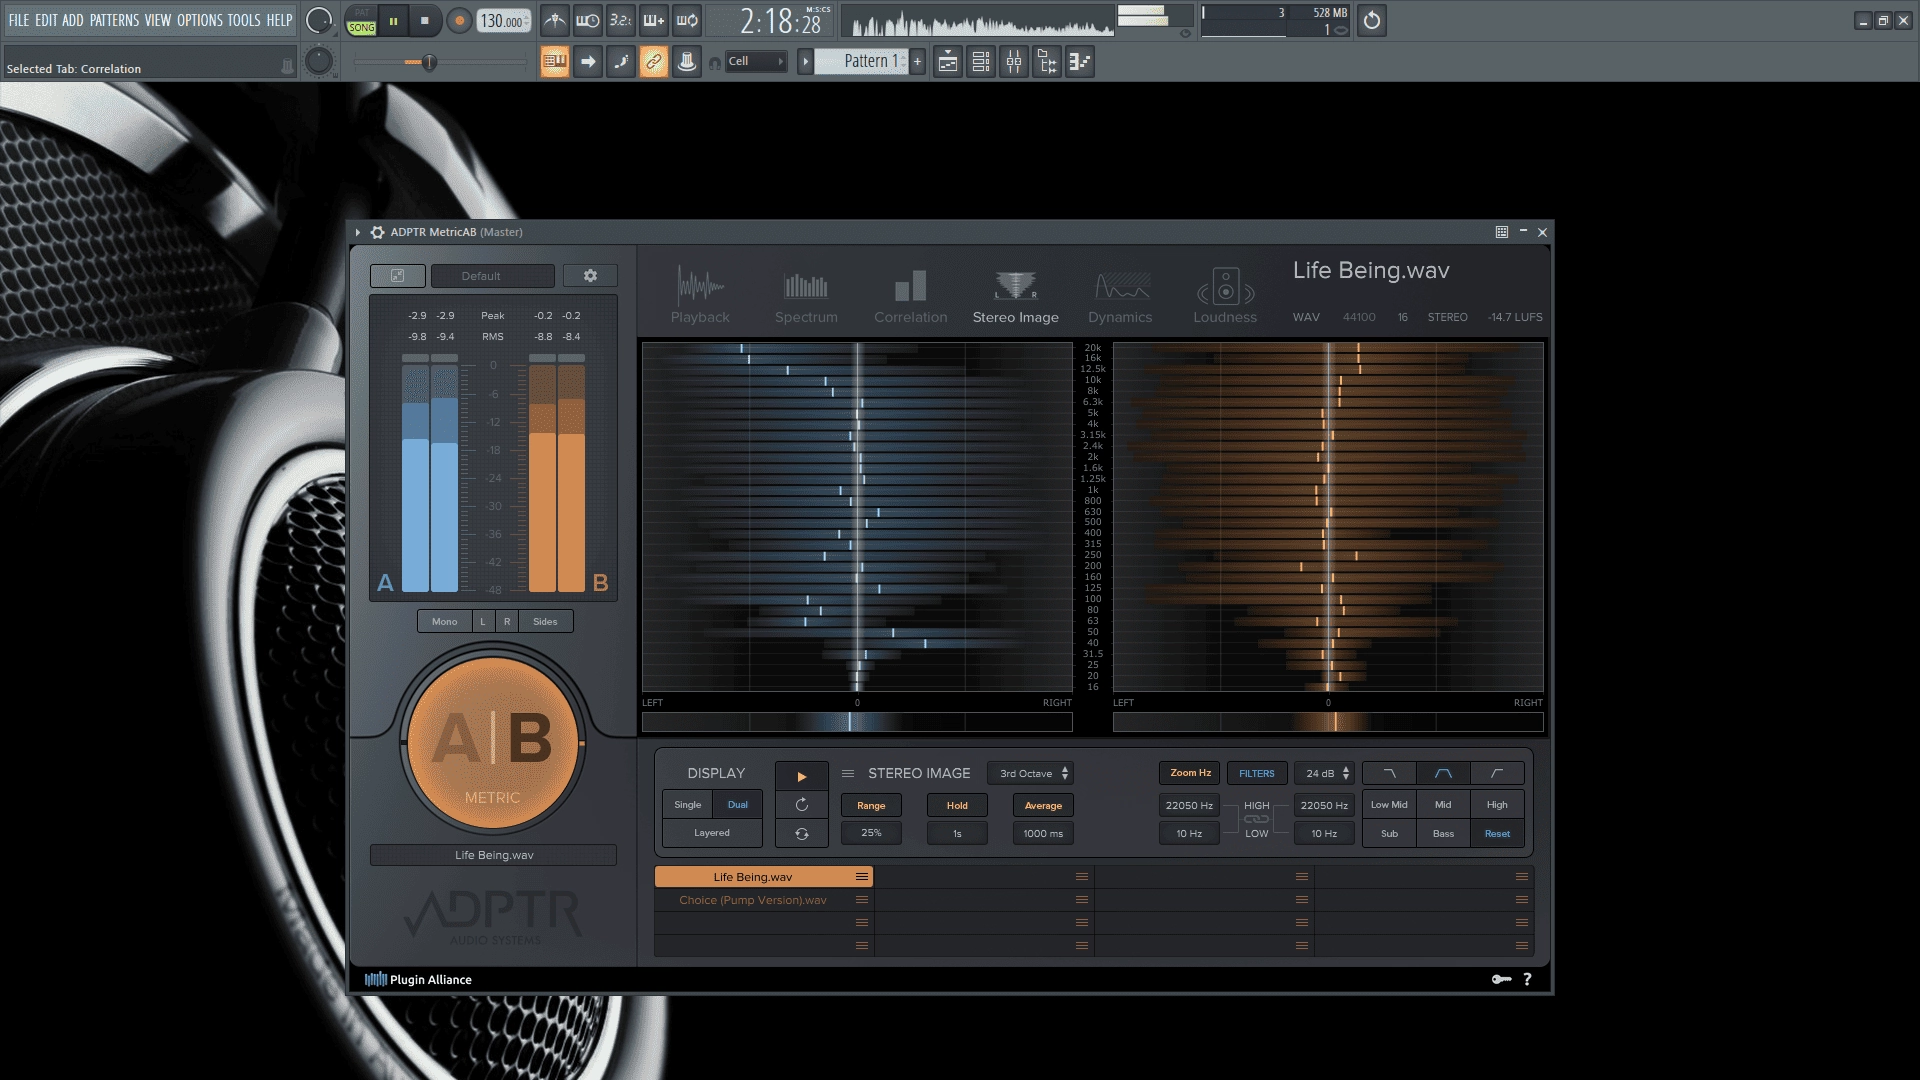
Task: Select Single display mode
Action: point(688,804)
